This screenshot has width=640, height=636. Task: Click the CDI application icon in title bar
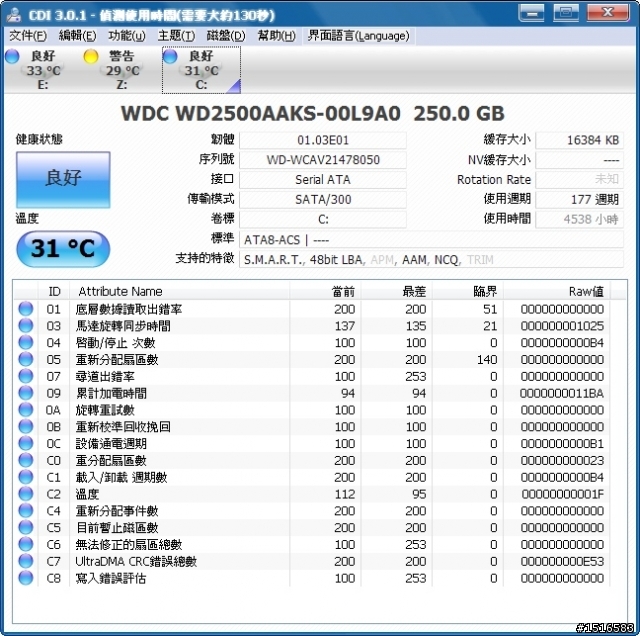14,15
